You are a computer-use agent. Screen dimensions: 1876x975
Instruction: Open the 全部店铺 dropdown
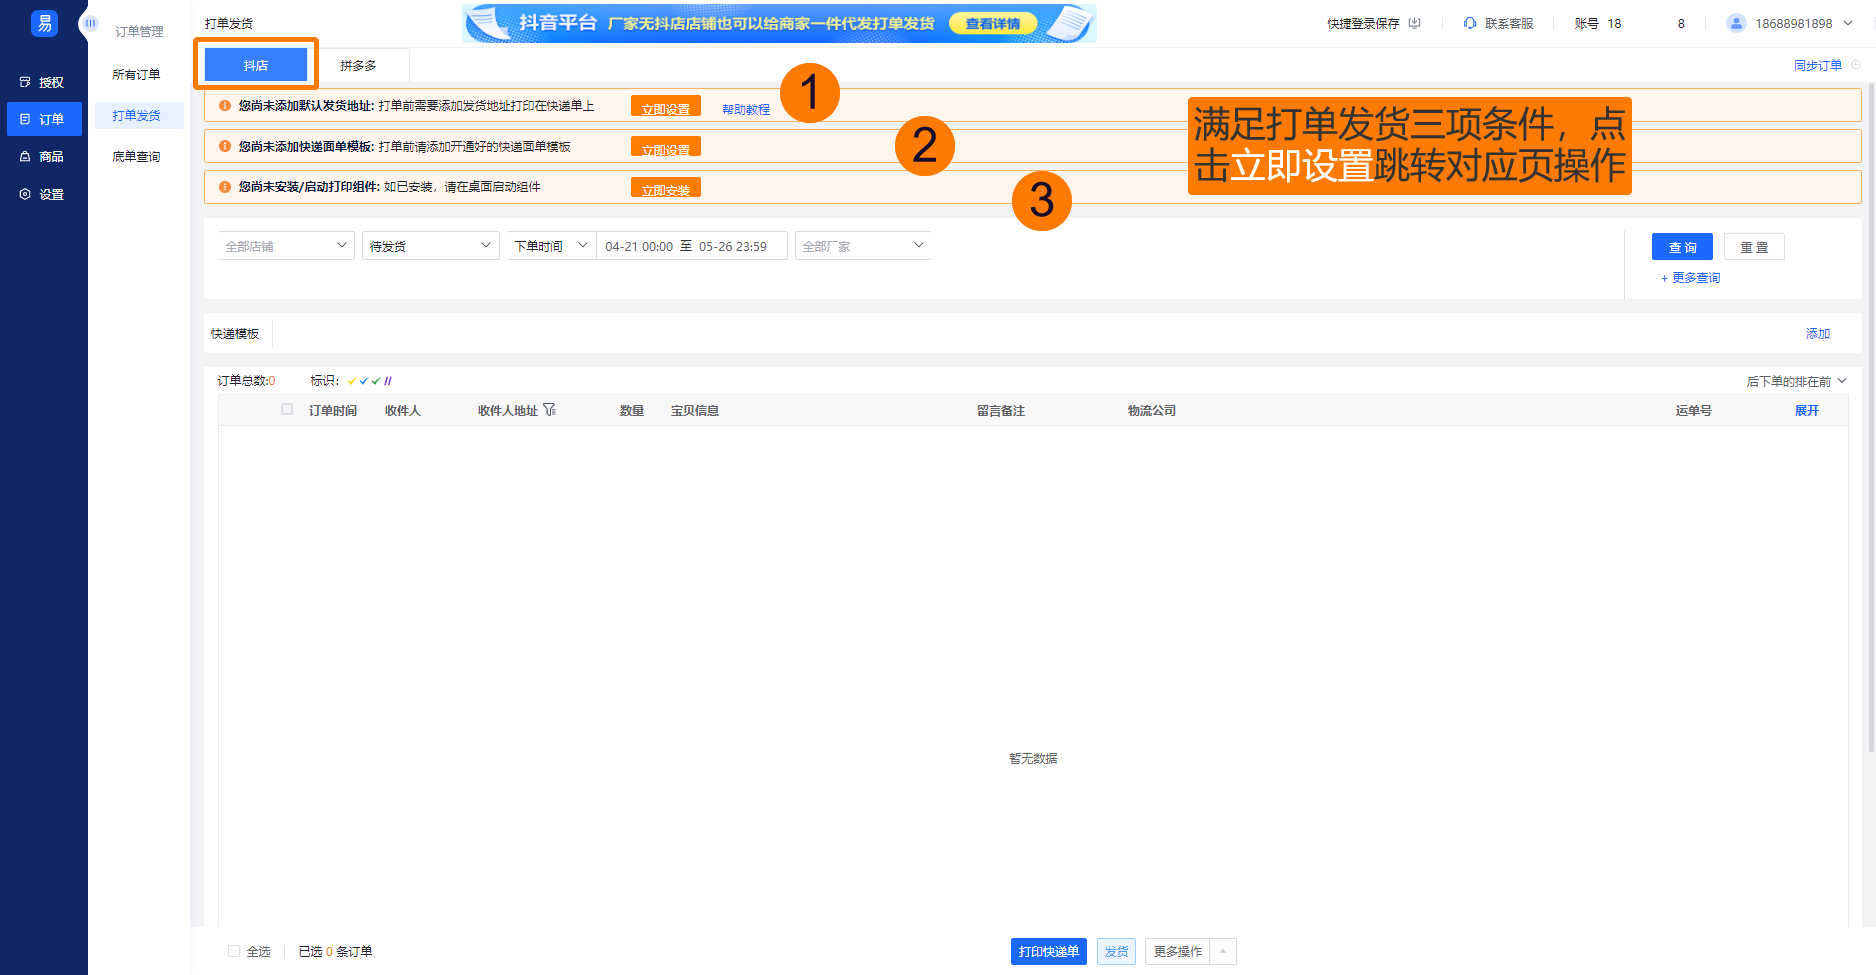click(x=286, y=246)
